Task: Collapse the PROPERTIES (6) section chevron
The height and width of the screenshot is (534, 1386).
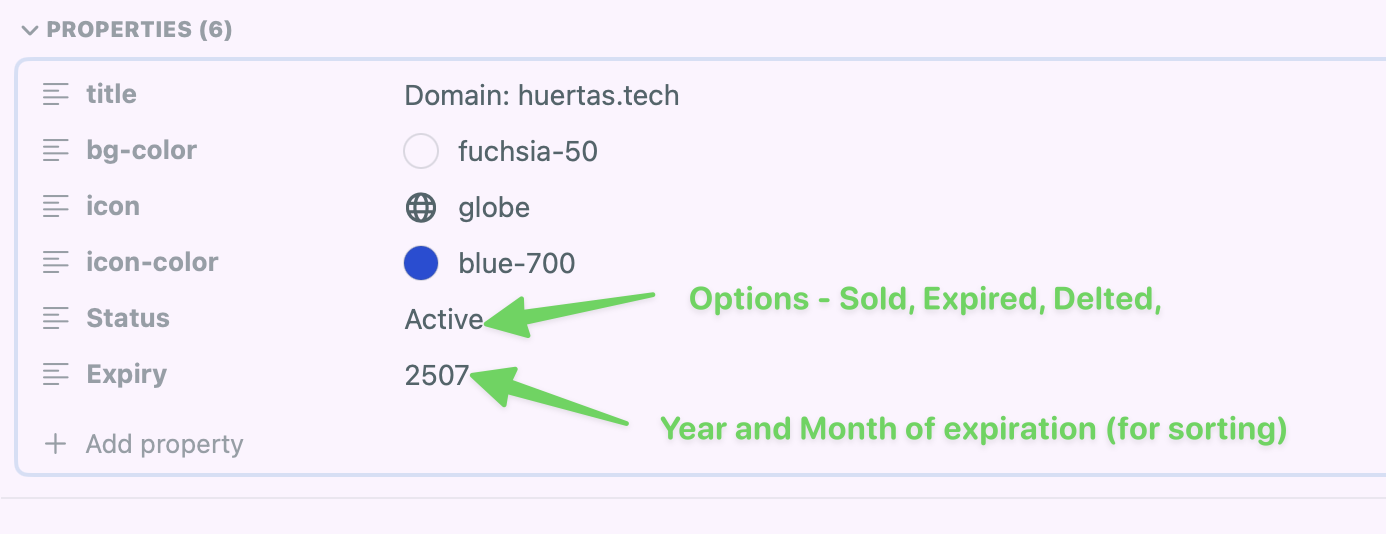Action: click(29, 30)
